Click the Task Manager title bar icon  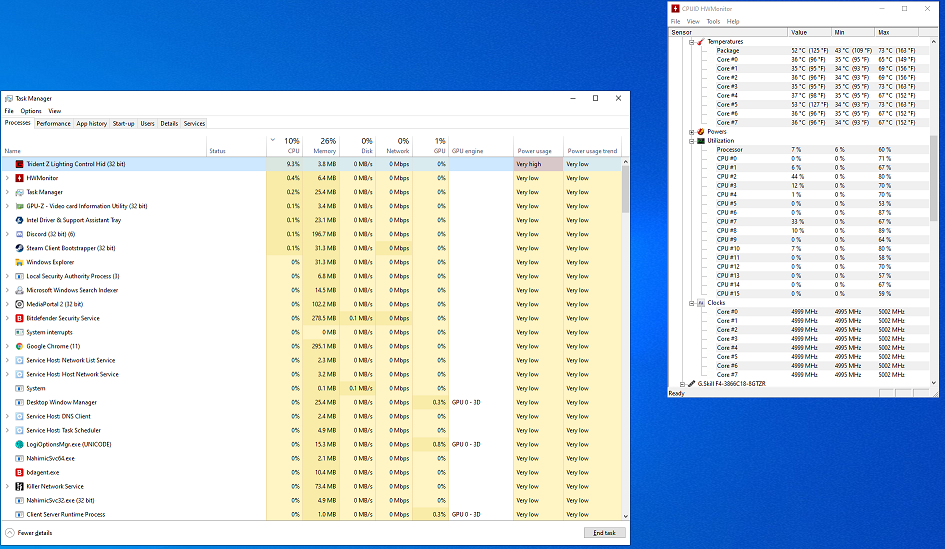(x=8, y=98)
